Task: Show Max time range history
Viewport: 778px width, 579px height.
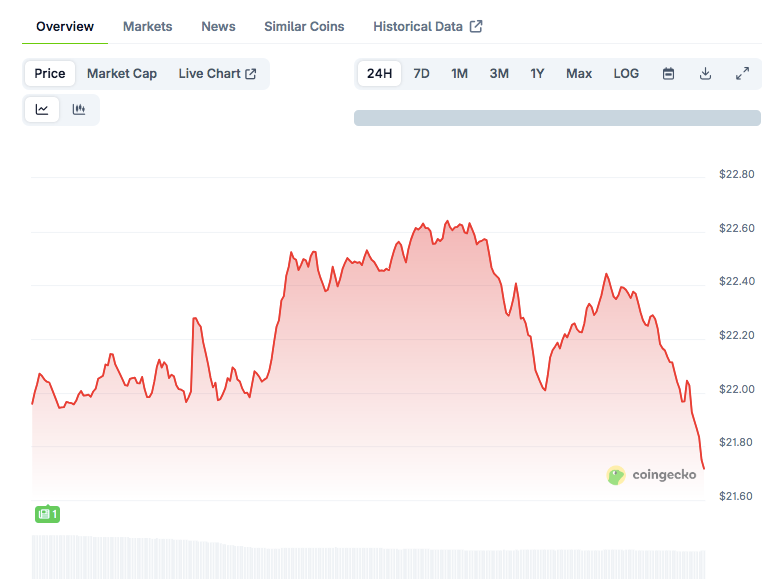Action: tap(579, 74)
